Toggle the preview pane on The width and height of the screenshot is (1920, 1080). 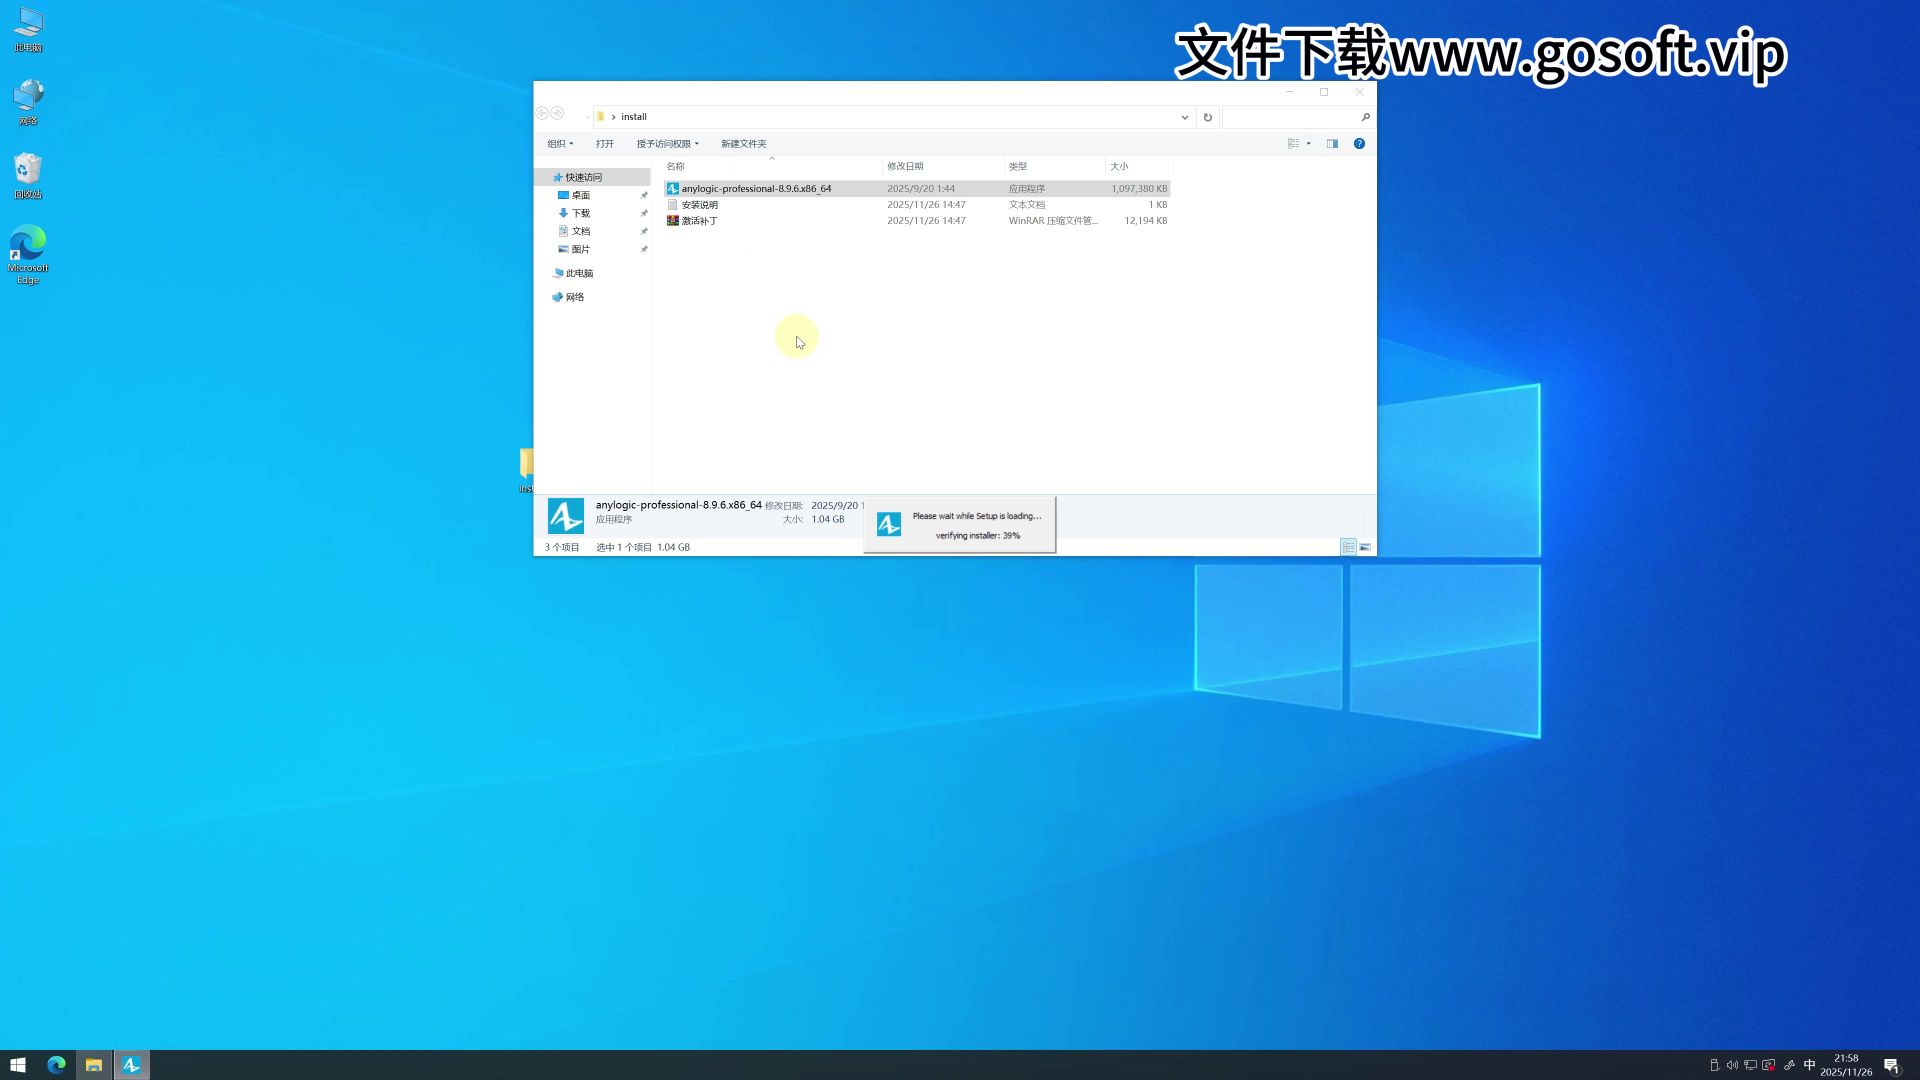point(1332,143)
